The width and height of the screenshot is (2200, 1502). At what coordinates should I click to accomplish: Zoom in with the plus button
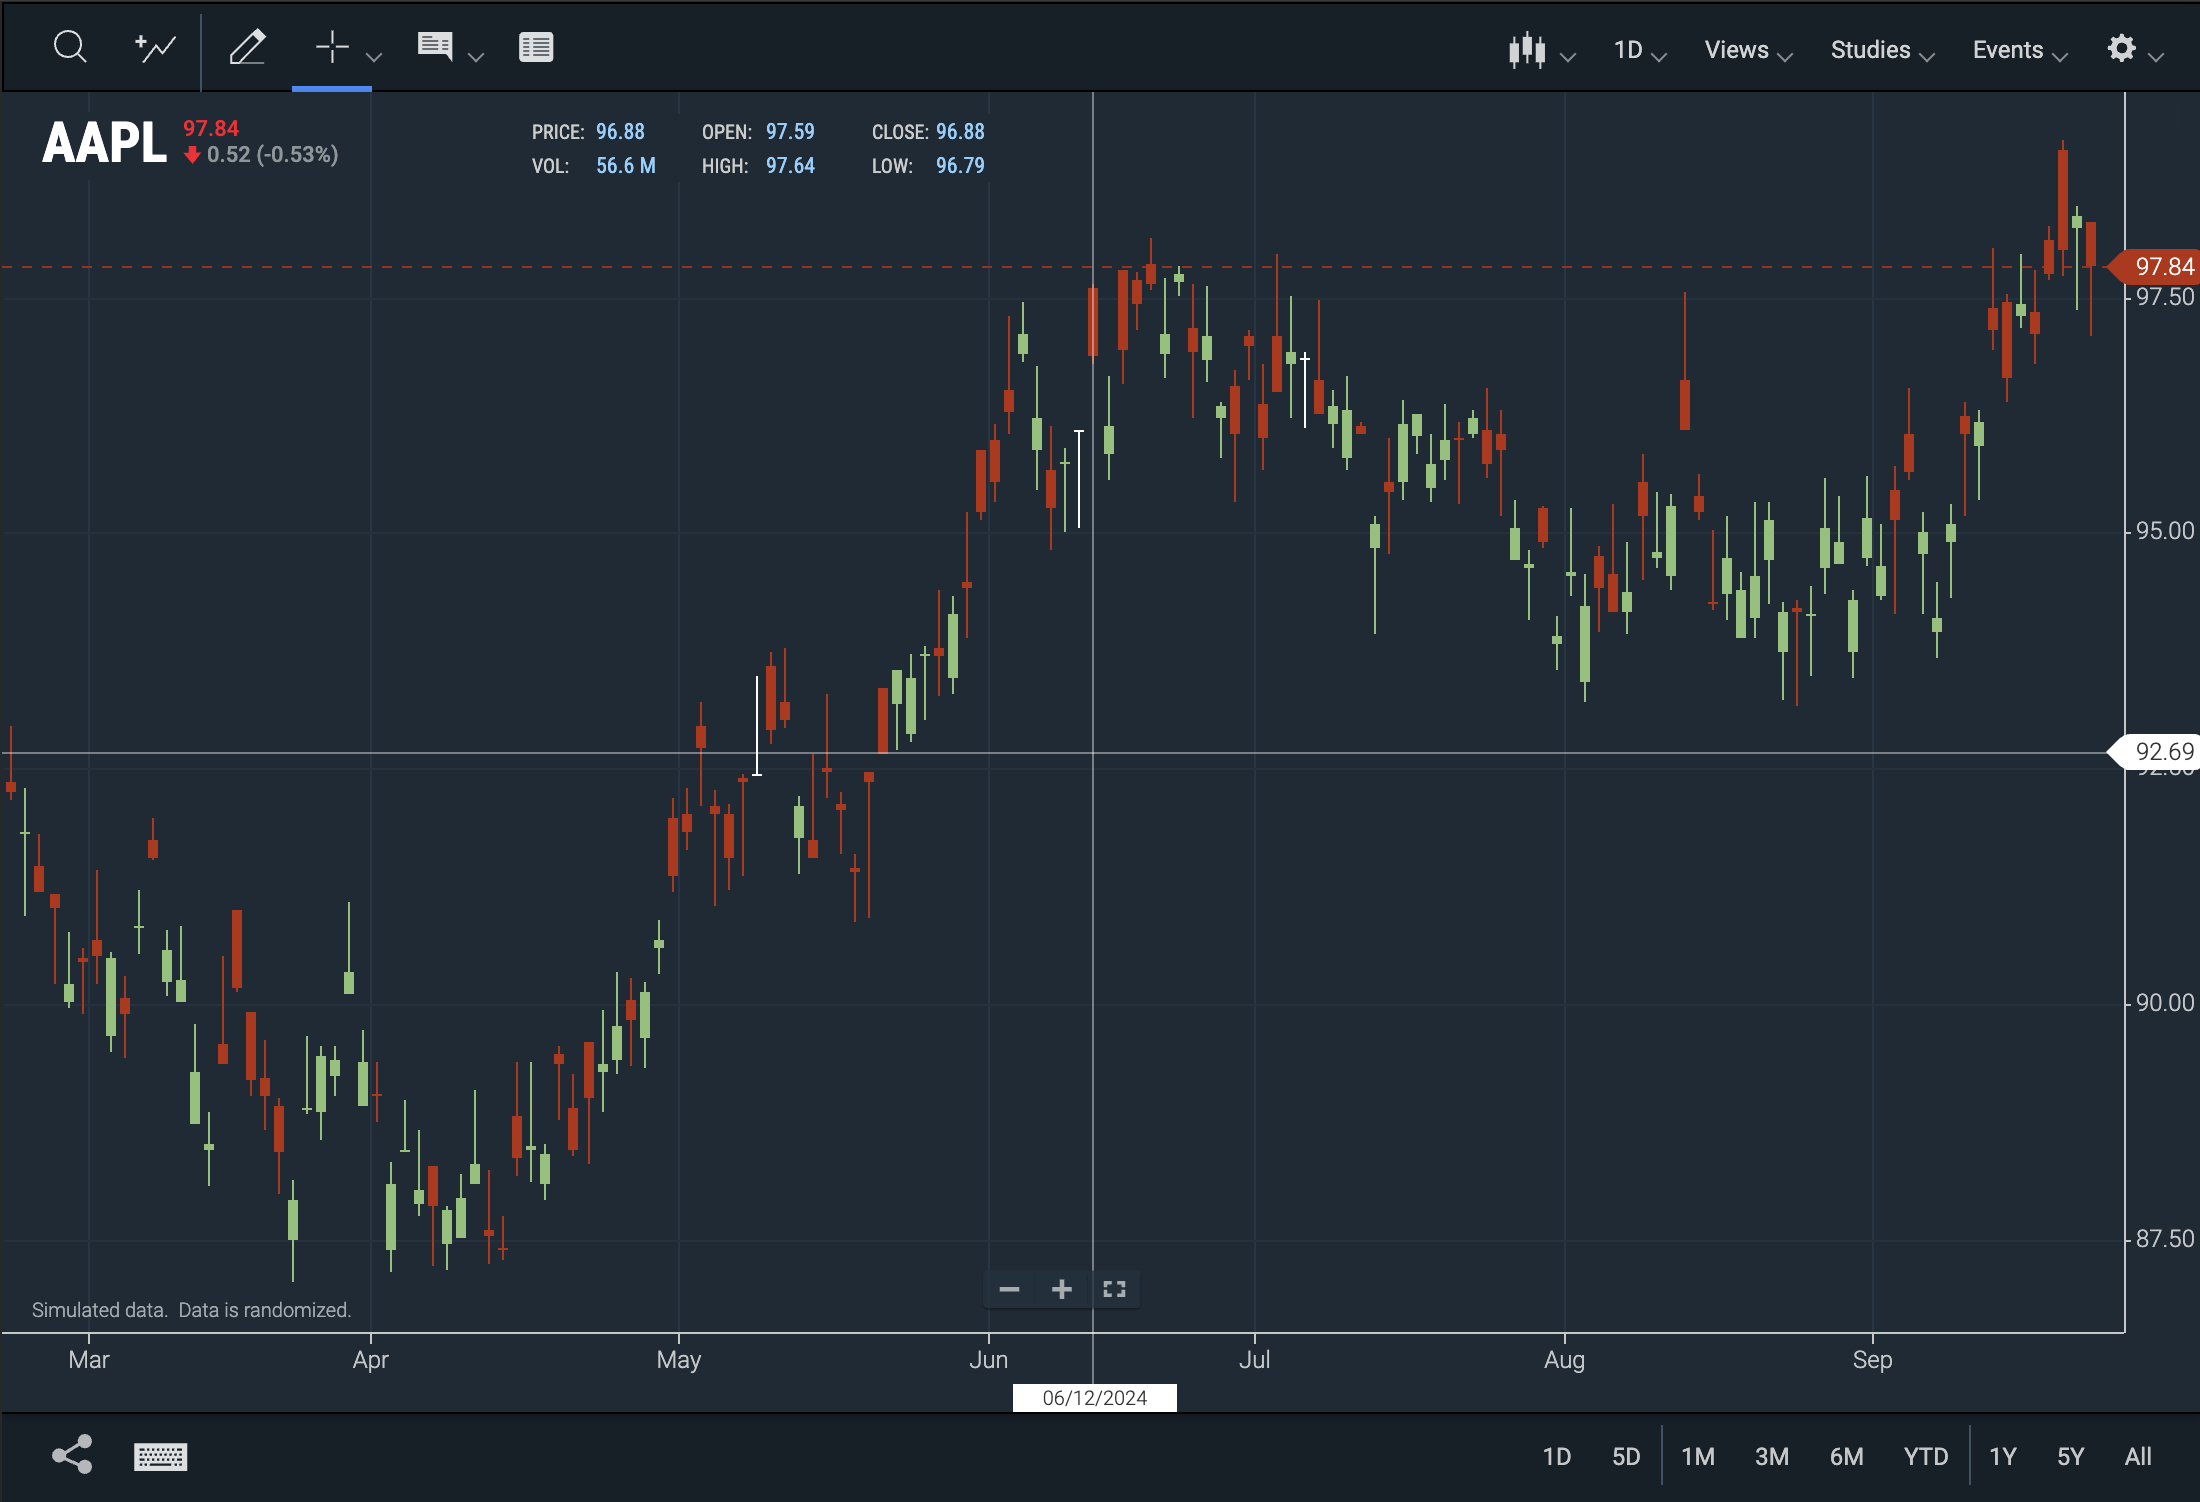(1062, 1289)
